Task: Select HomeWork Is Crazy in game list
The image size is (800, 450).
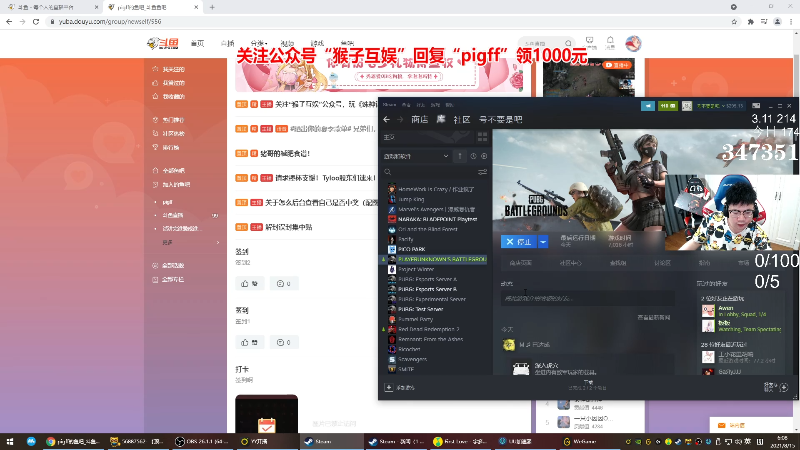Action: pyautogui.click(x=435, y=189)
